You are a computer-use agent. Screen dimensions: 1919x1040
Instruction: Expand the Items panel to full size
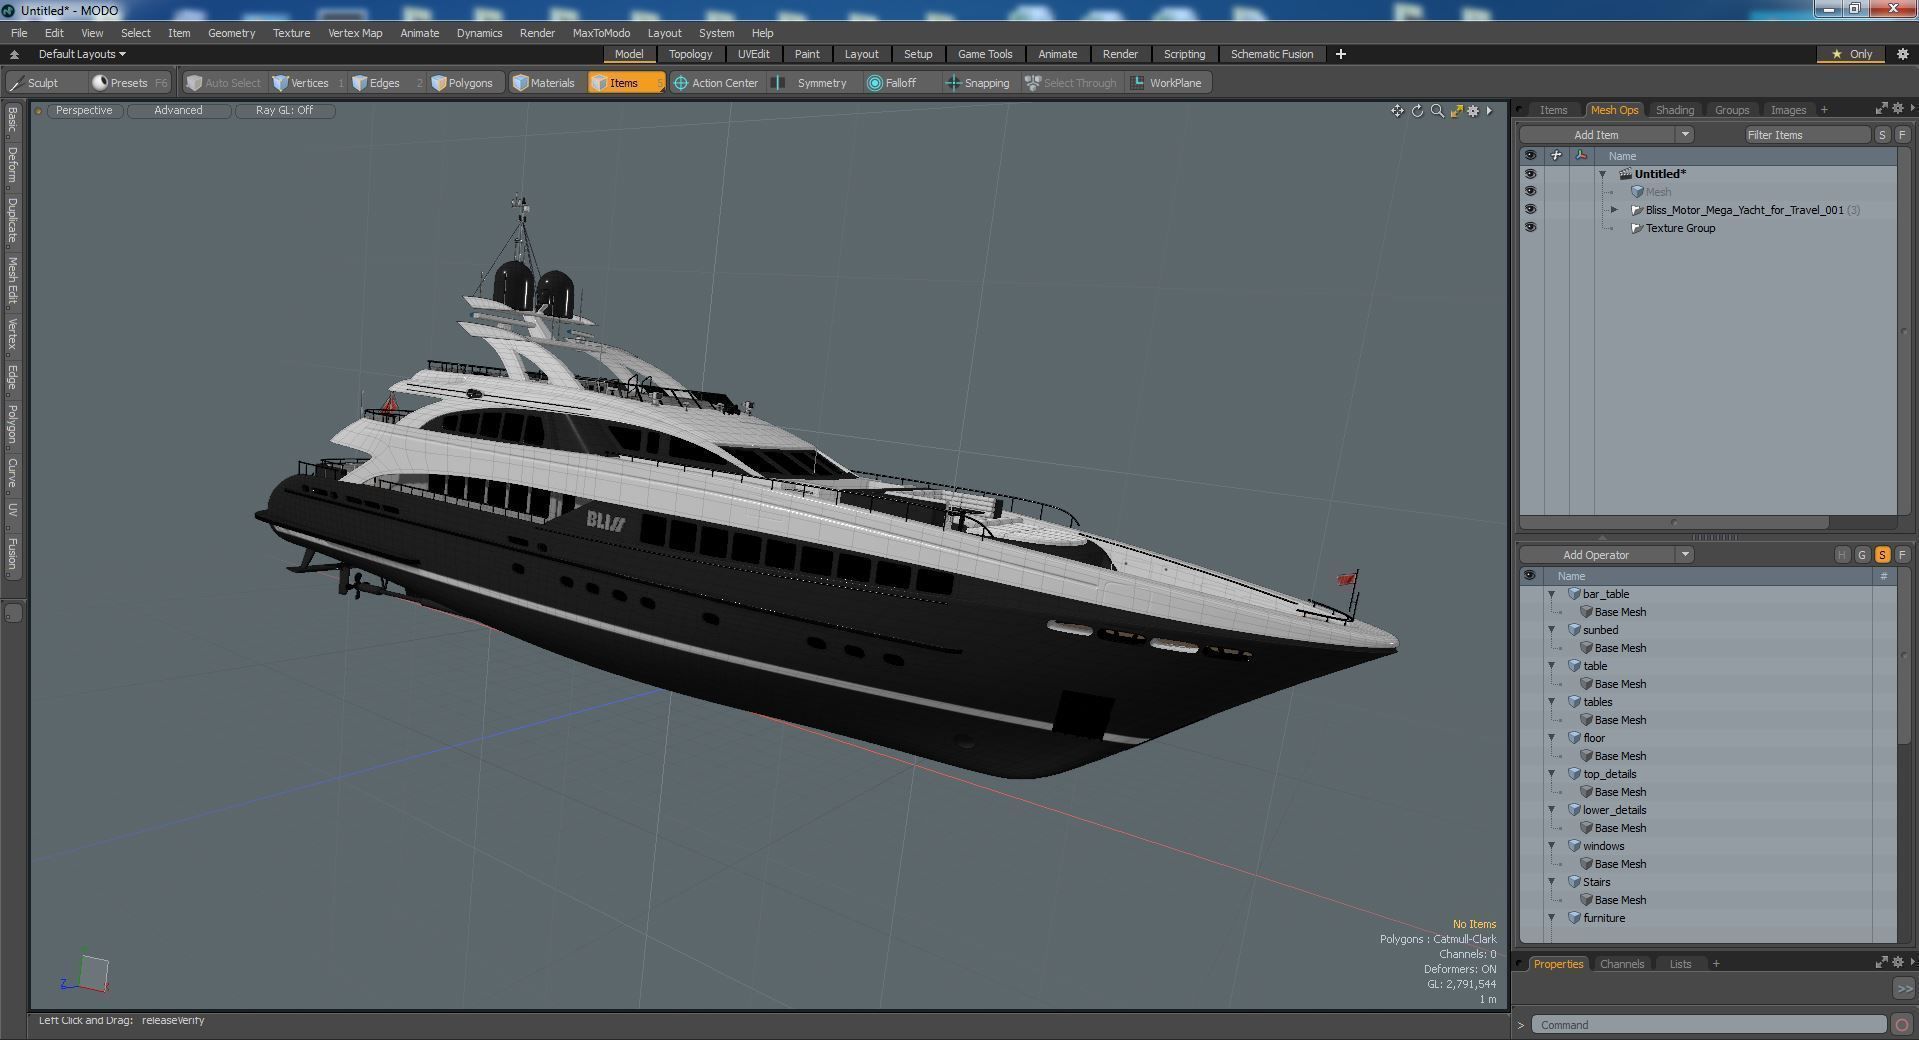tap(1881, 108)
